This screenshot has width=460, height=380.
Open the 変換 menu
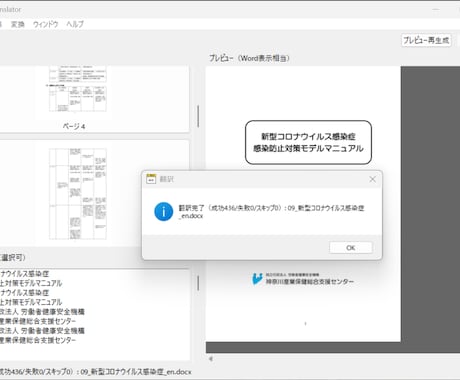point(18,24)
